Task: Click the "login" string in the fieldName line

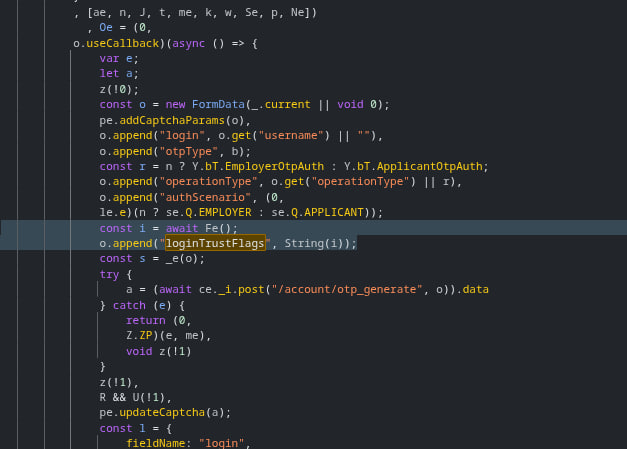Action: [x=221, y=443]
